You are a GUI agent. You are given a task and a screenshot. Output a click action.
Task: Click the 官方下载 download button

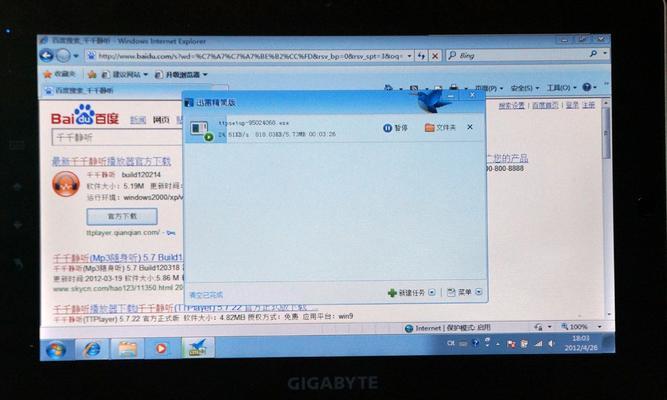(122, 216)
